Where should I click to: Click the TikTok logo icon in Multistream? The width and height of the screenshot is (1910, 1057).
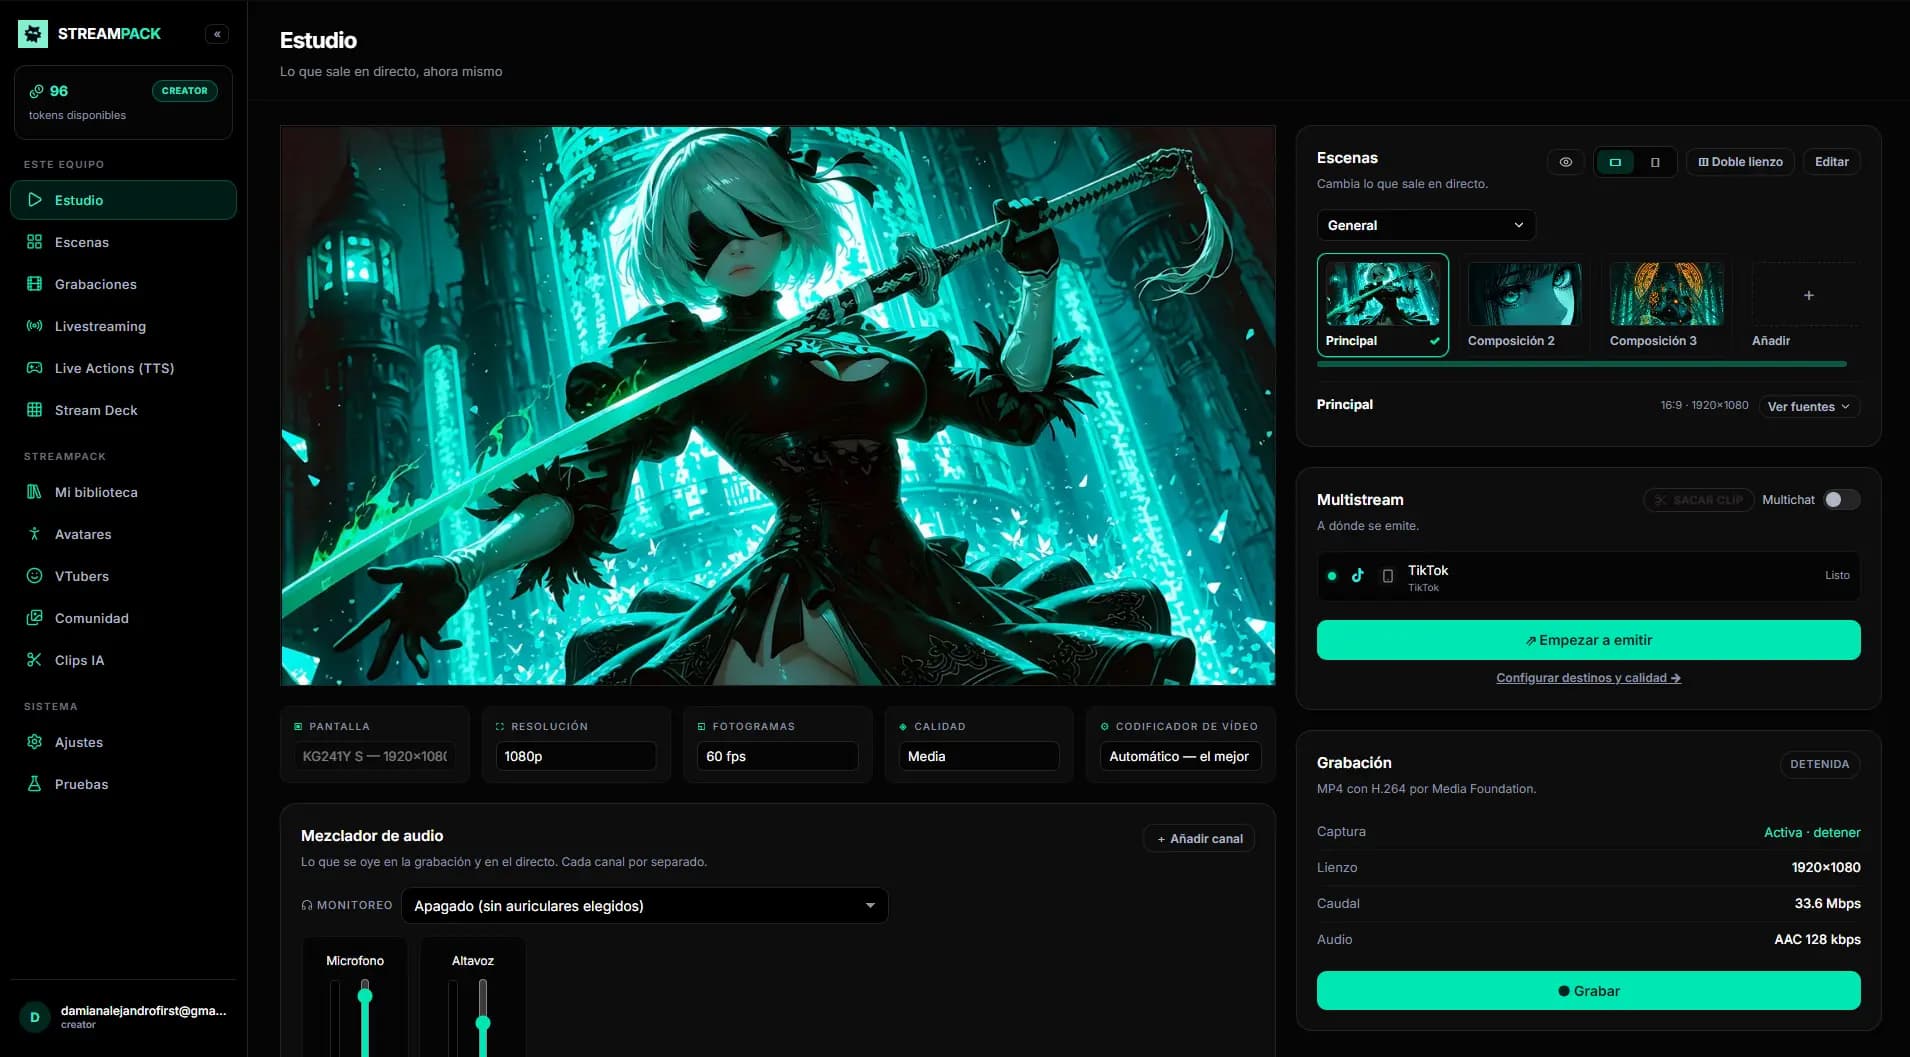click(x=1358, y=576)
